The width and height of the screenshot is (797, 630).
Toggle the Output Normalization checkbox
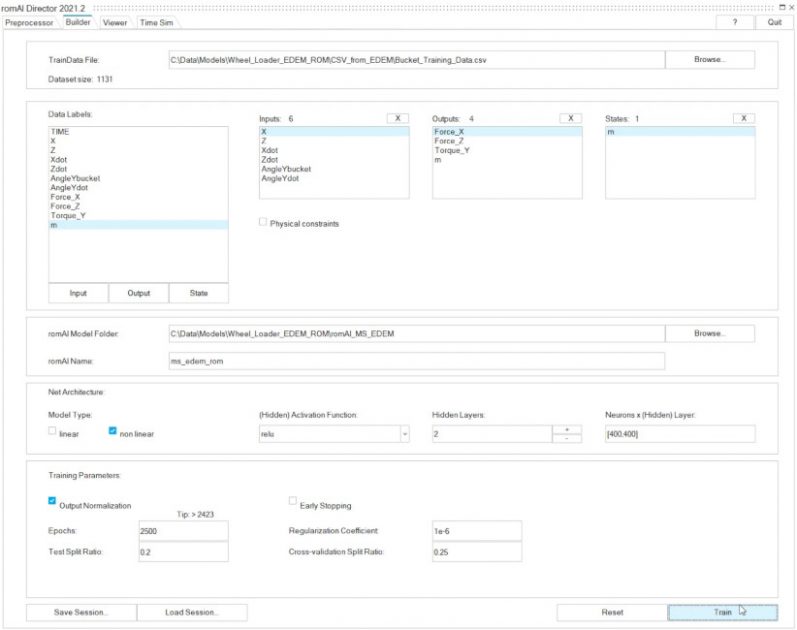click(53, 501)
